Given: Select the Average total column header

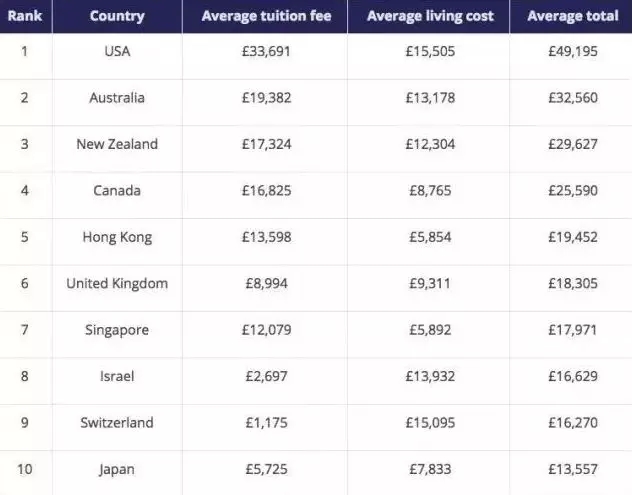Looking at the screenshot, I should click(571, 16).
